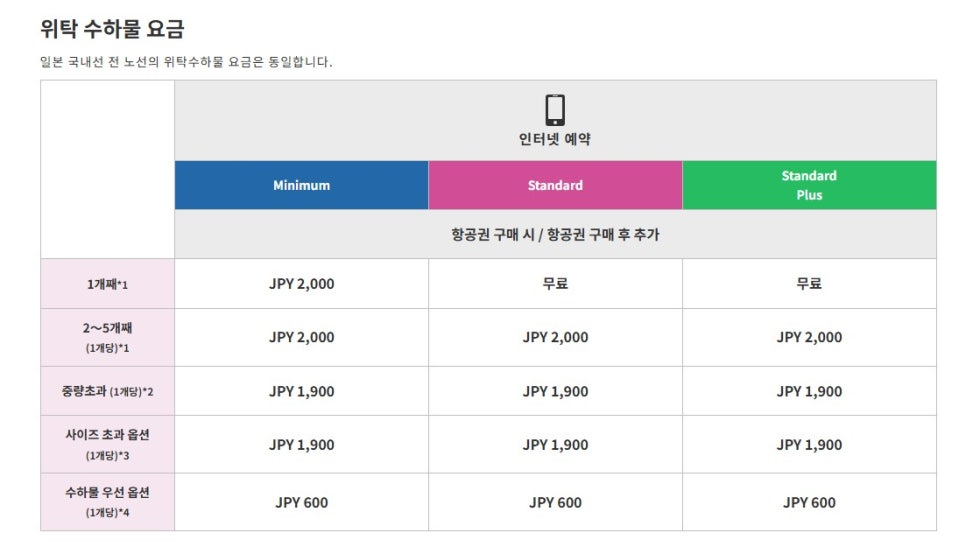Click Standard Plus 2~5개째 fee JPY 2,000
Screen dimensions: 966x547
tap(809, 338)
